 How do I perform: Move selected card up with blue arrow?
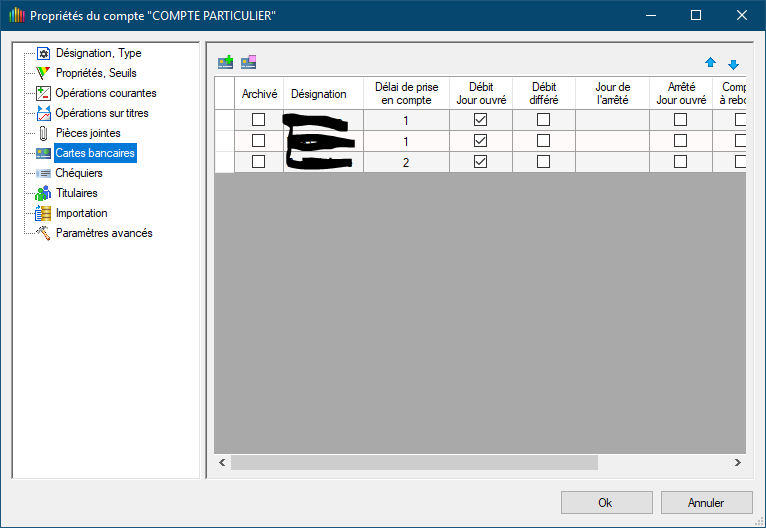[710, 63]
